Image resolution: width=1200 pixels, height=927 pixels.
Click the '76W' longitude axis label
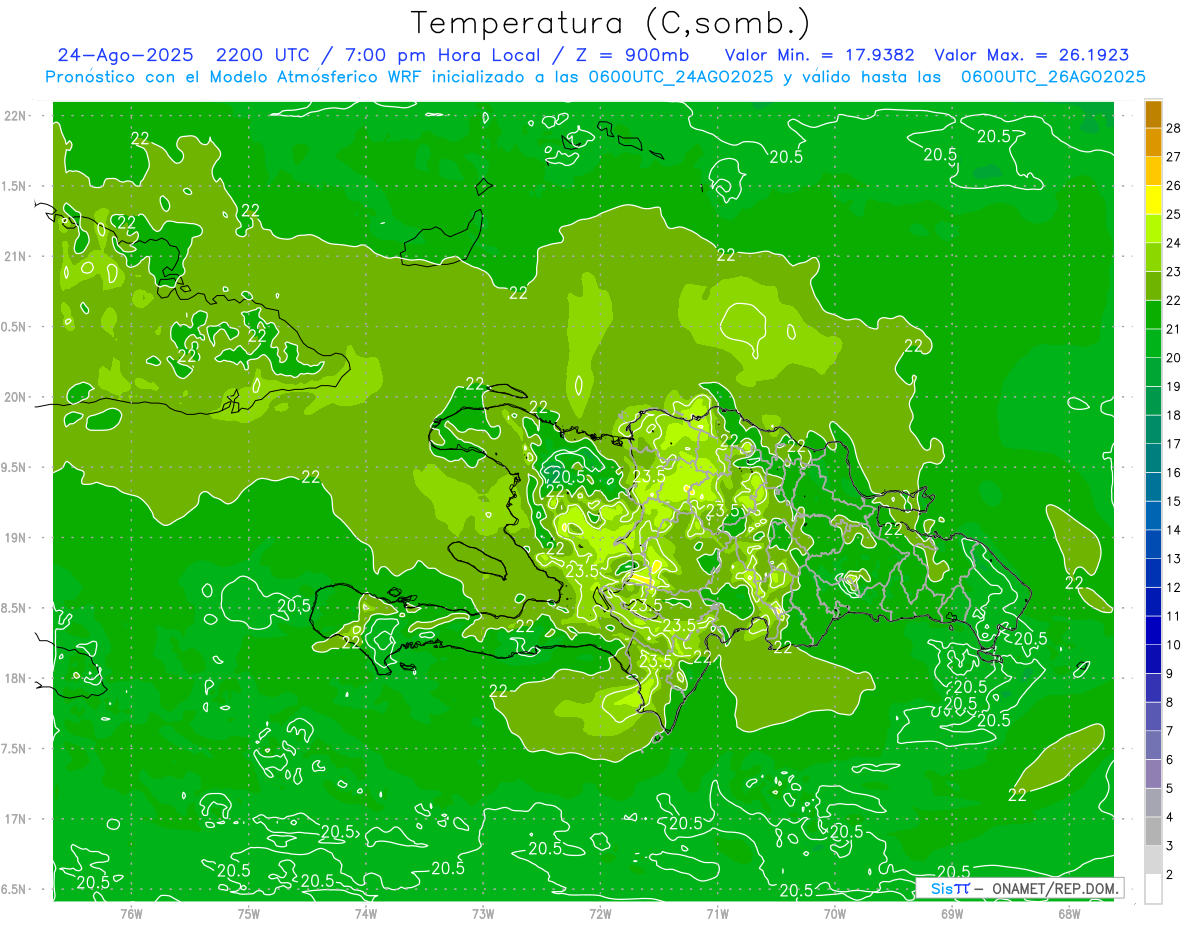tap(132, 913)
